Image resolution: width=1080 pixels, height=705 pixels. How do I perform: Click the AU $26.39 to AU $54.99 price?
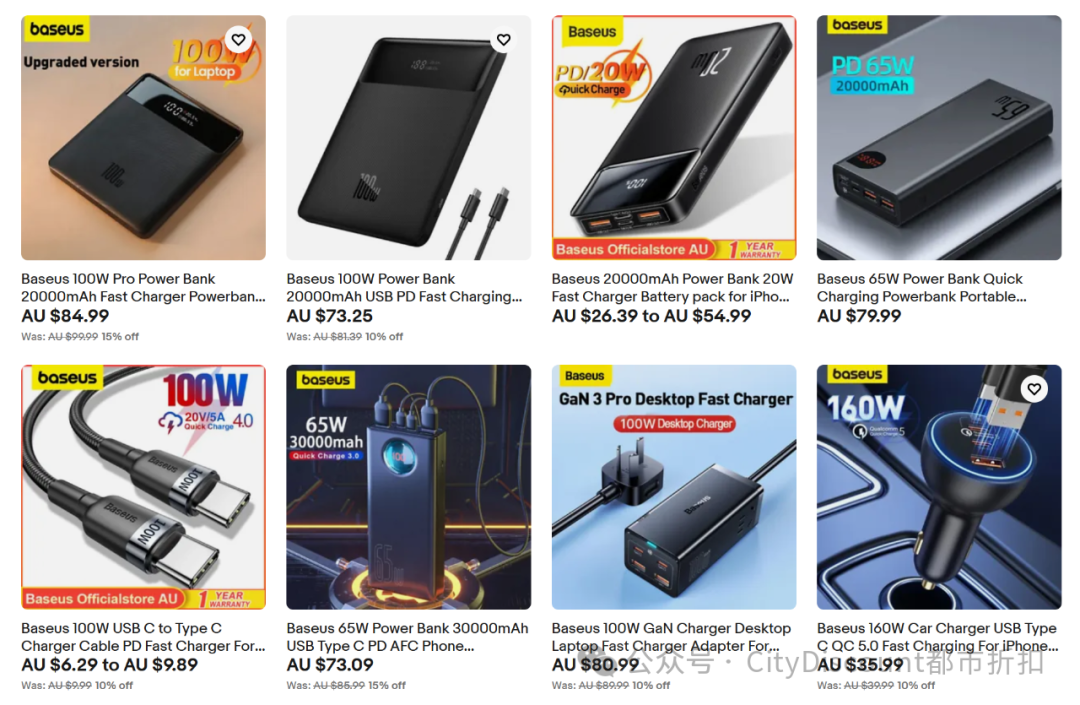(x=652, y=316)
